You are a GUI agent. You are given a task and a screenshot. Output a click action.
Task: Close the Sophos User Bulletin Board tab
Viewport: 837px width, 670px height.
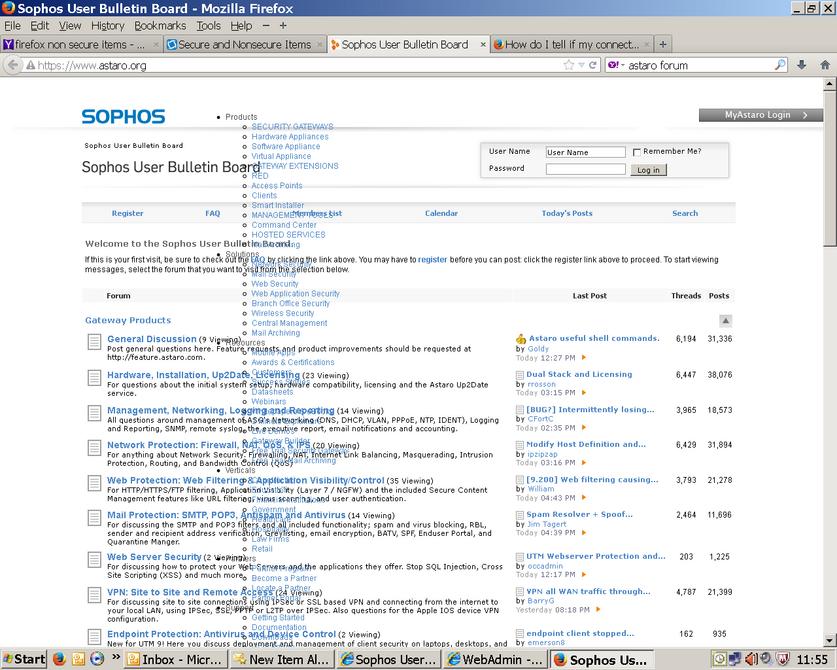[x=483, y=44]
